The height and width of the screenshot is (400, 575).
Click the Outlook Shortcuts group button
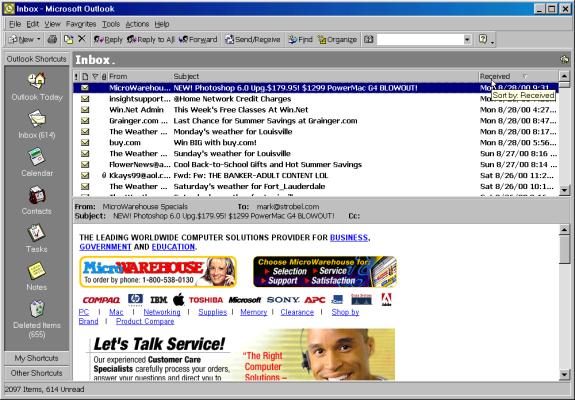coord(36,59)
